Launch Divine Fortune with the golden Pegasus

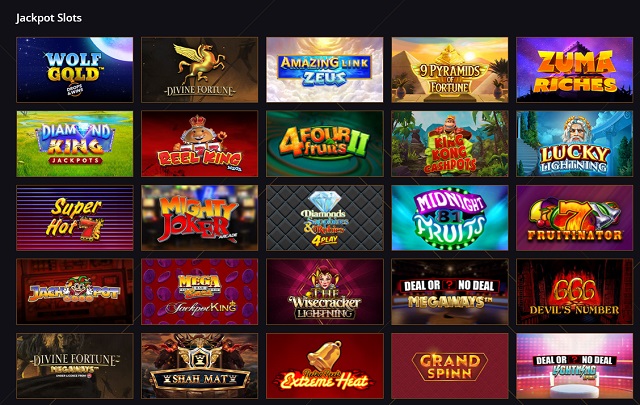(x=200, y=70)
